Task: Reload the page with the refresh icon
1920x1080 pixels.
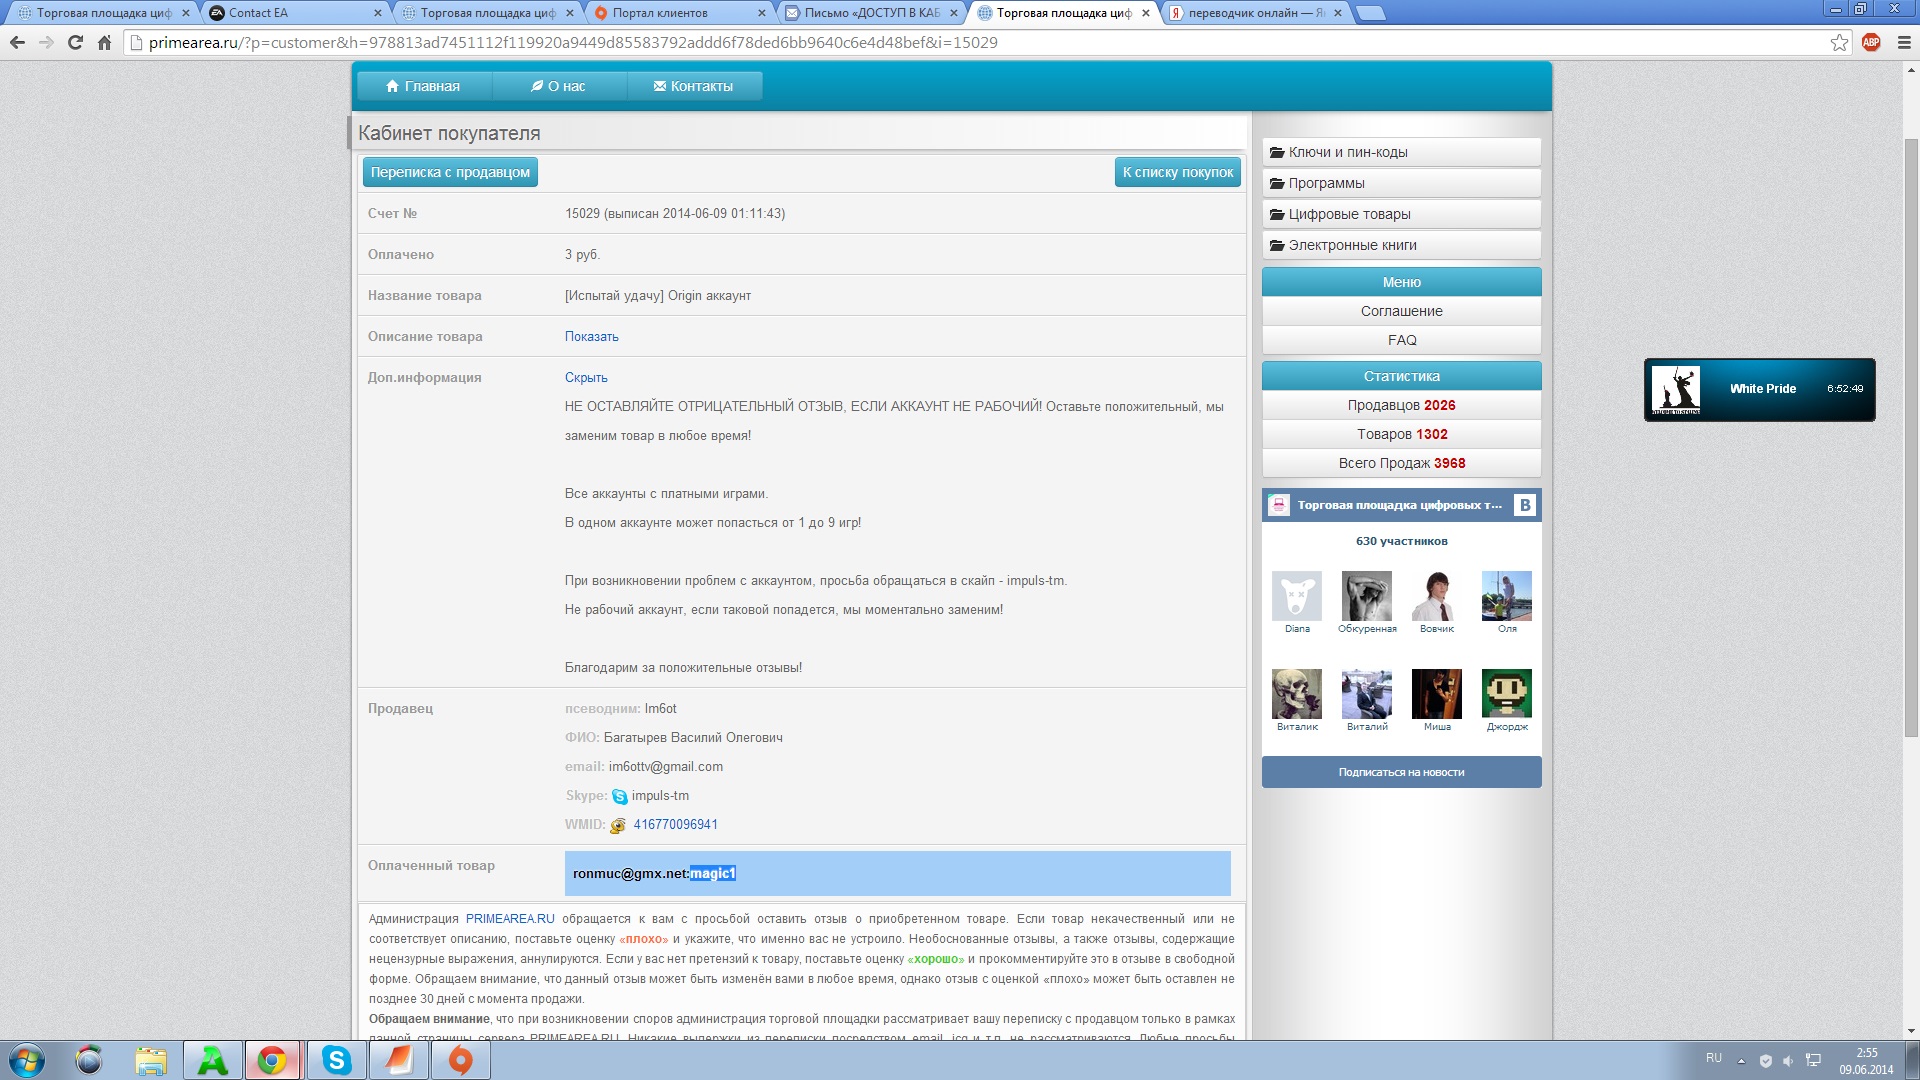Action: 75,42
